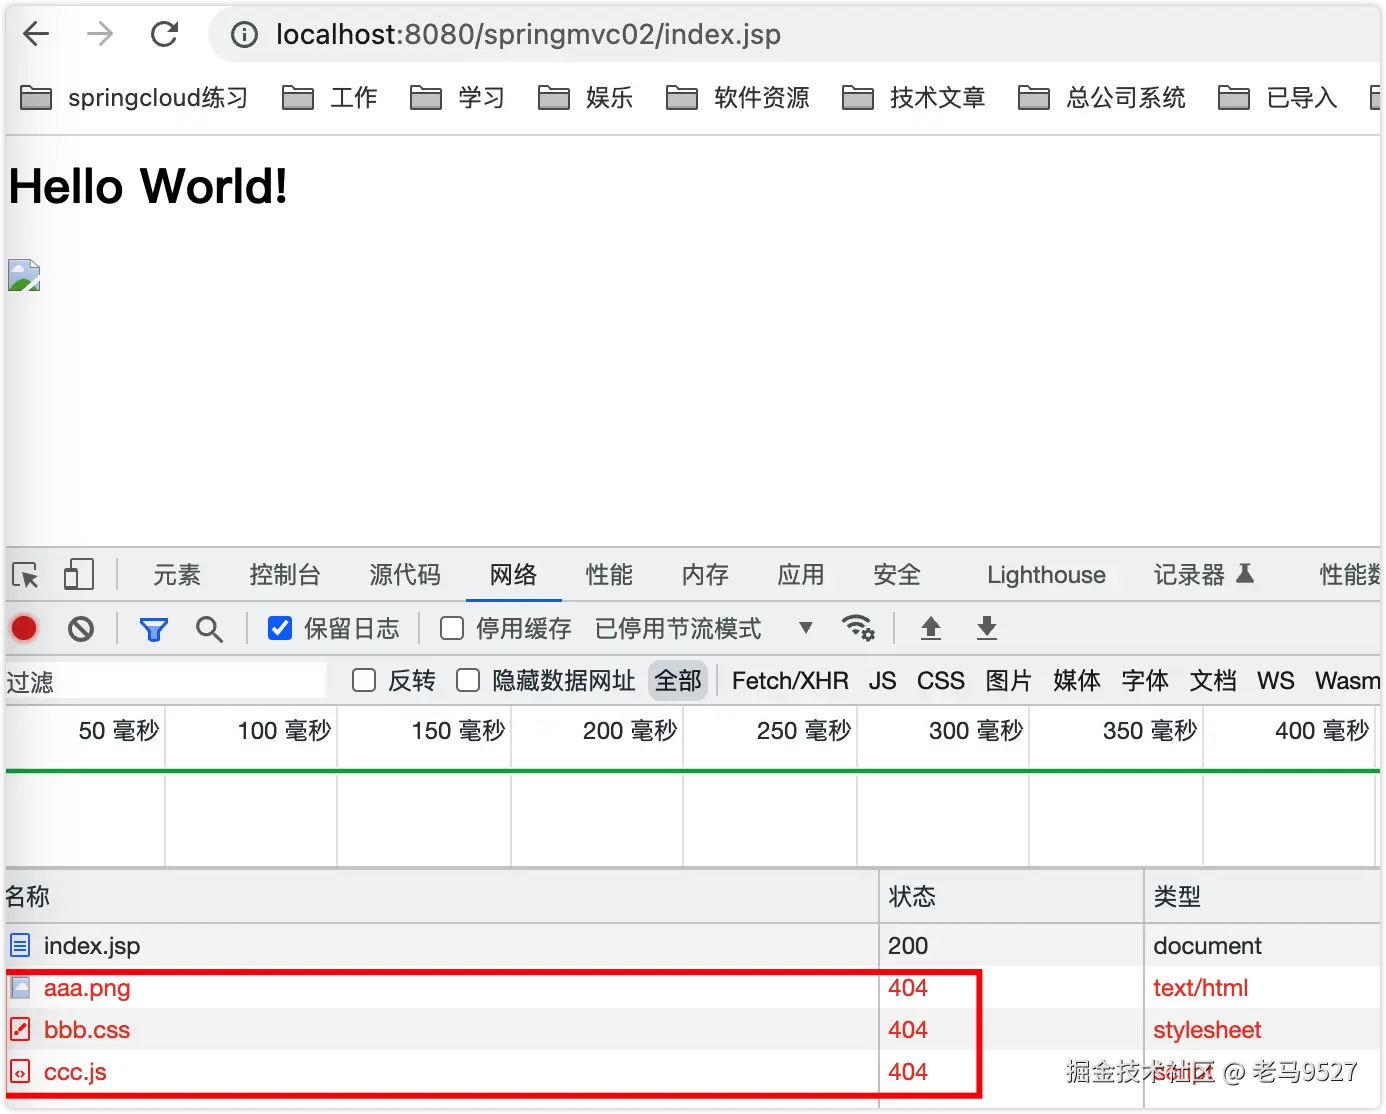Image resolution: width=1386 pixels, height=1114 pixels.
Task: Open the springcloud练习 bookmark folder
Action: click(134, 98)
